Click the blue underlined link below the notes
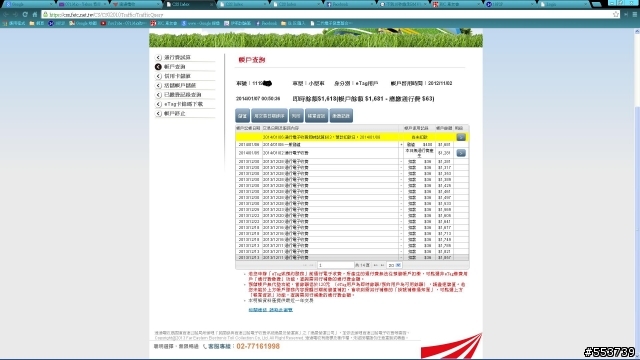Screen dimensions: 640x360 (x=271, y=310)
